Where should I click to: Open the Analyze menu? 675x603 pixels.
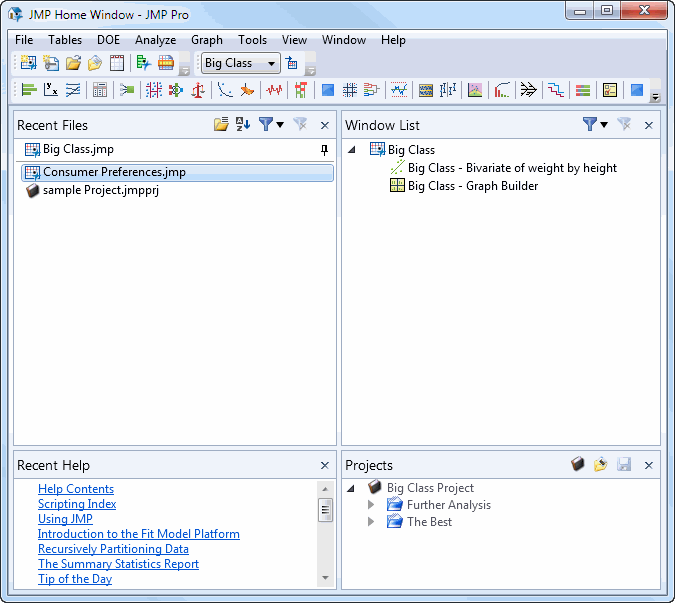coord(155,40)
